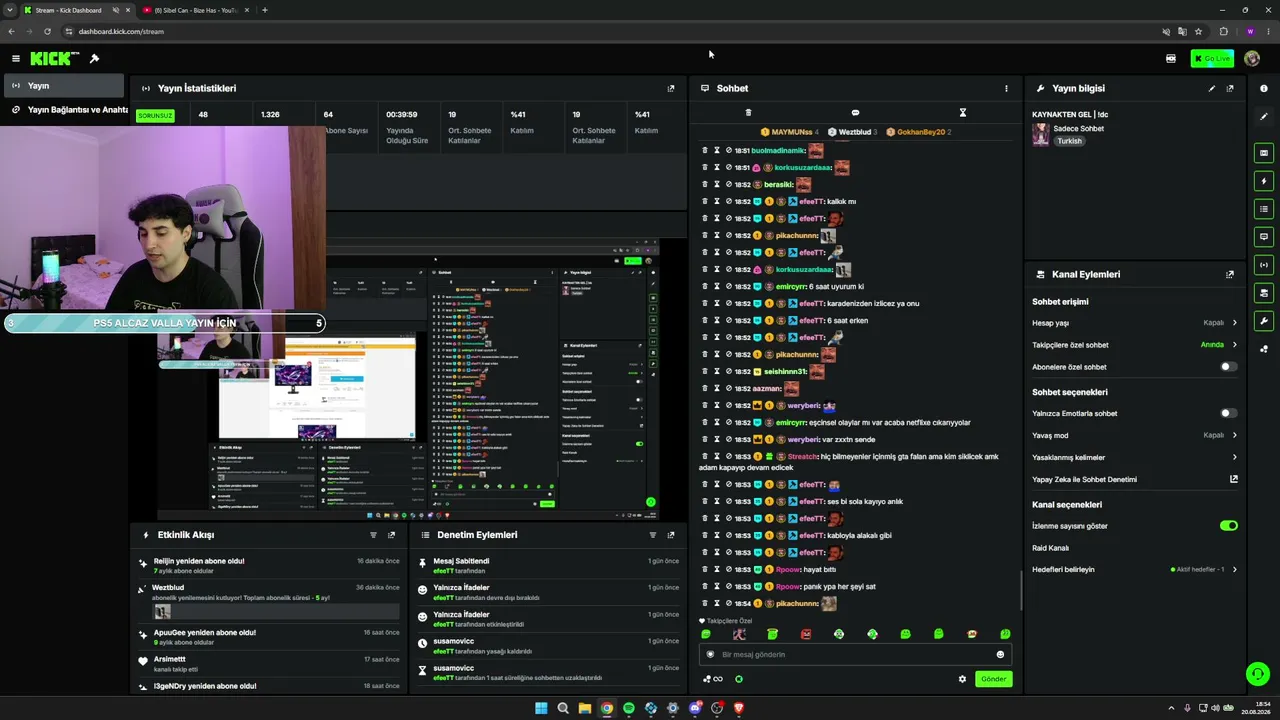Expand Yasaklanmış kelimeler setting
1280x720 pixels.
[x=1135, y=457]
